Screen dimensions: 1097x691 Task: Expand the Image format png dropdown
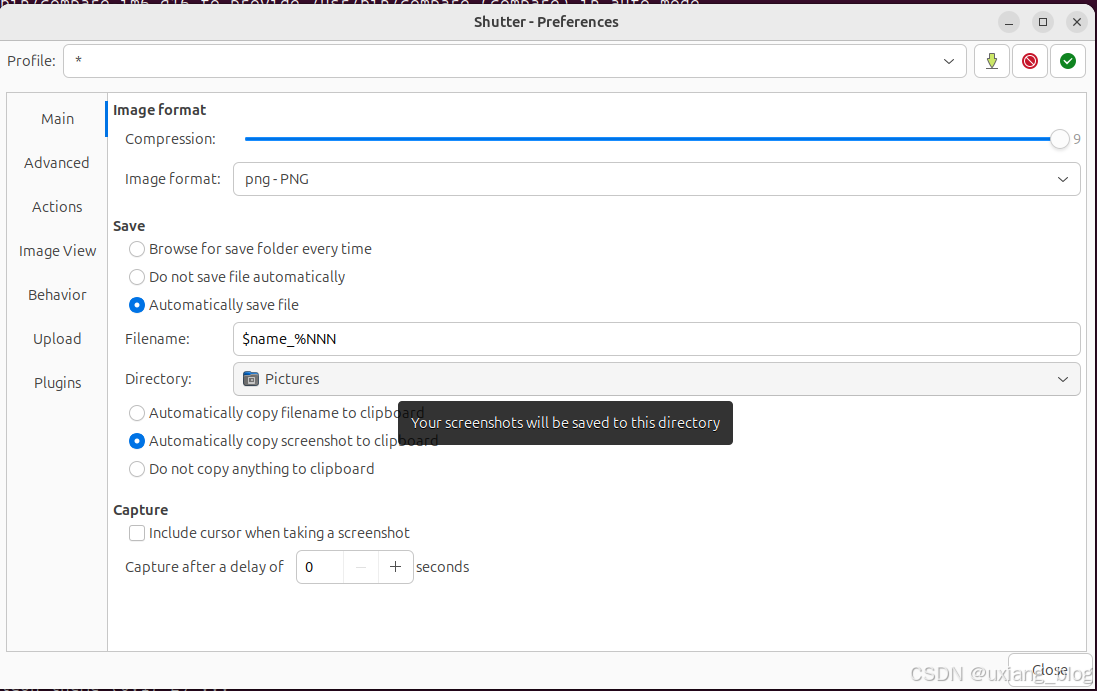point(656,179)
